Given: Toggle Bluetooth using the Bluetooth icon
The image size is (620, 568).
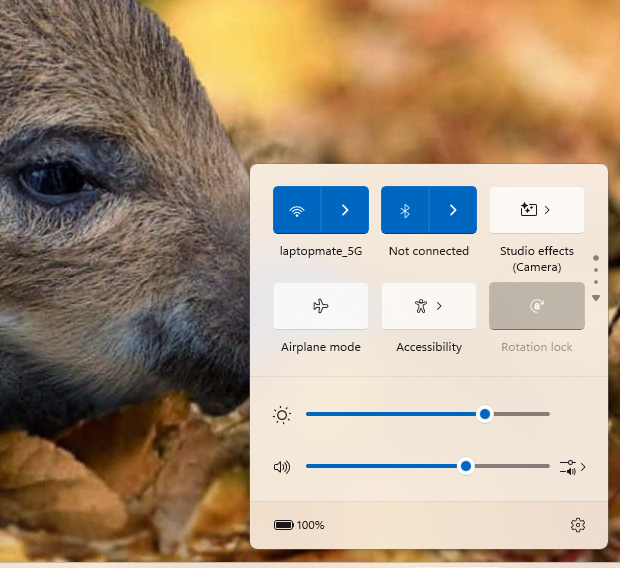Looking at the screenshot, I should tap(405, 210).
